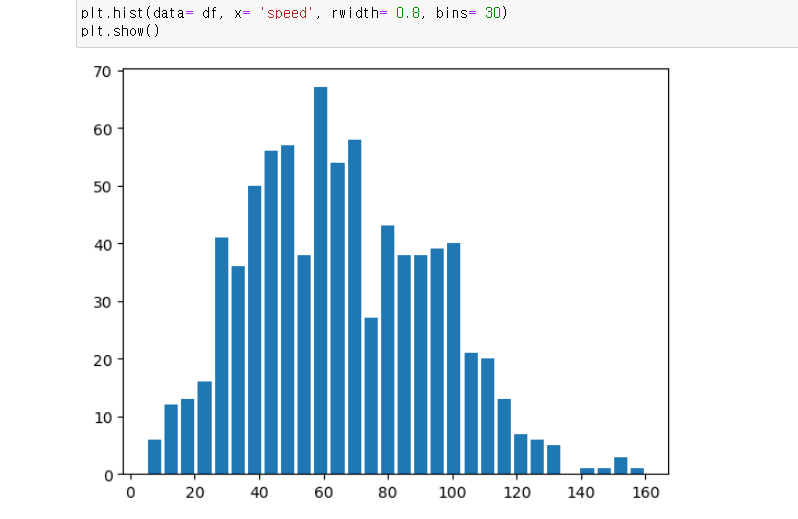
Task: Click the plt.show() code line
Action: click(120, 31)
